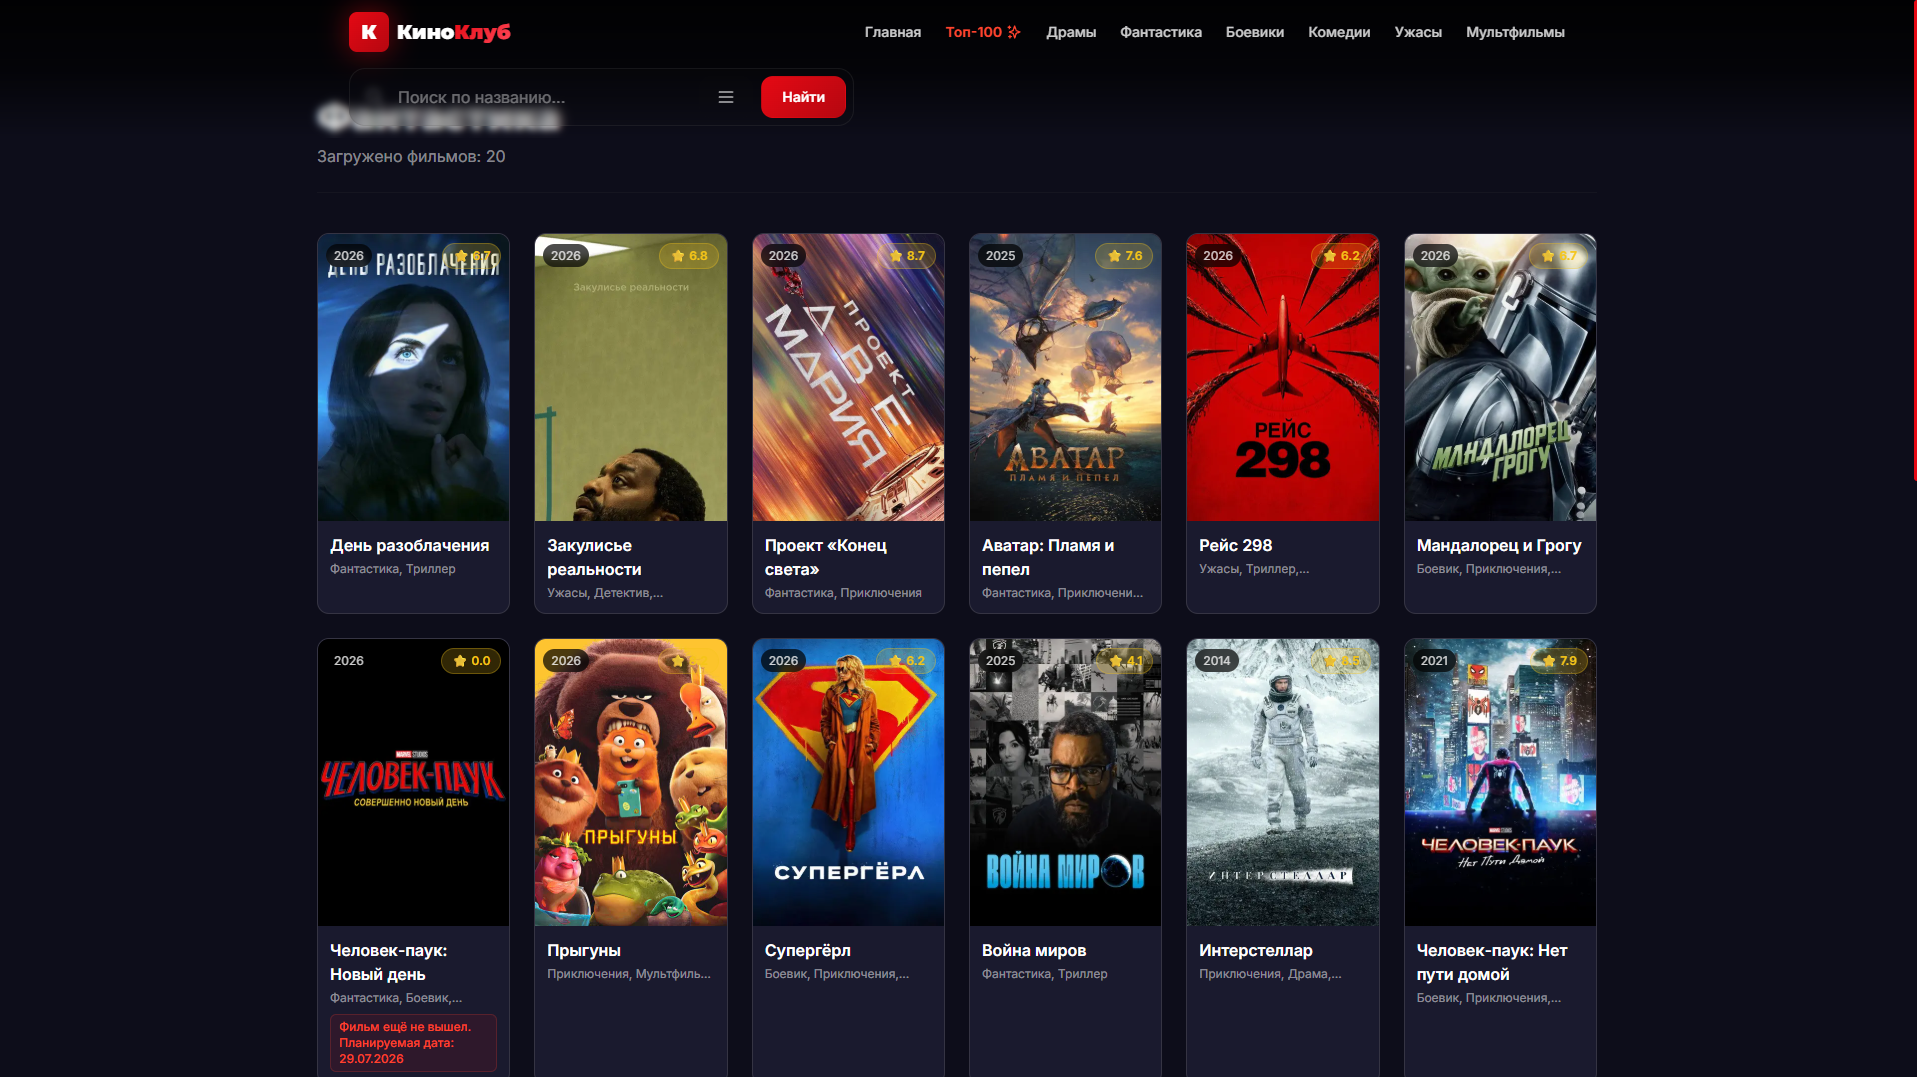Open the Топ-100 section
The height and width of the screenshot is (1077, 1917).
click(x=983, y=32)
